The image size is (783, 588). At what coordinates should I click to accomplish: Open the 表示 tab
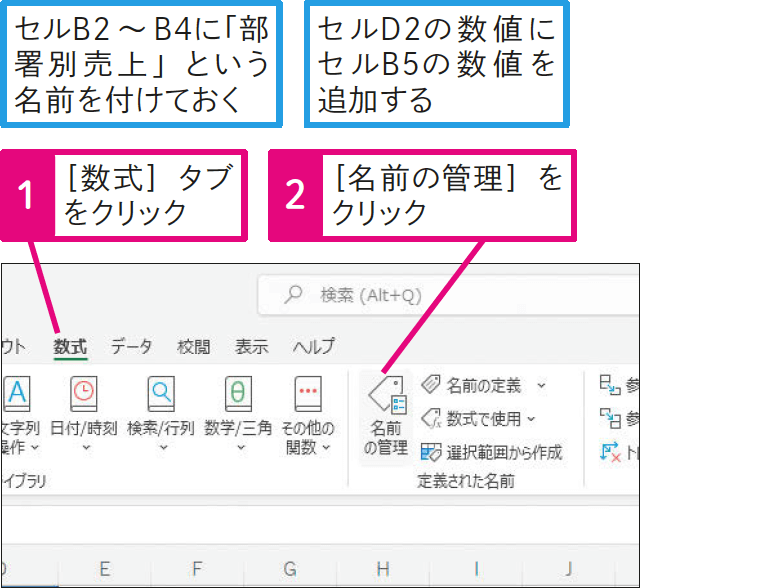point(252,346)
